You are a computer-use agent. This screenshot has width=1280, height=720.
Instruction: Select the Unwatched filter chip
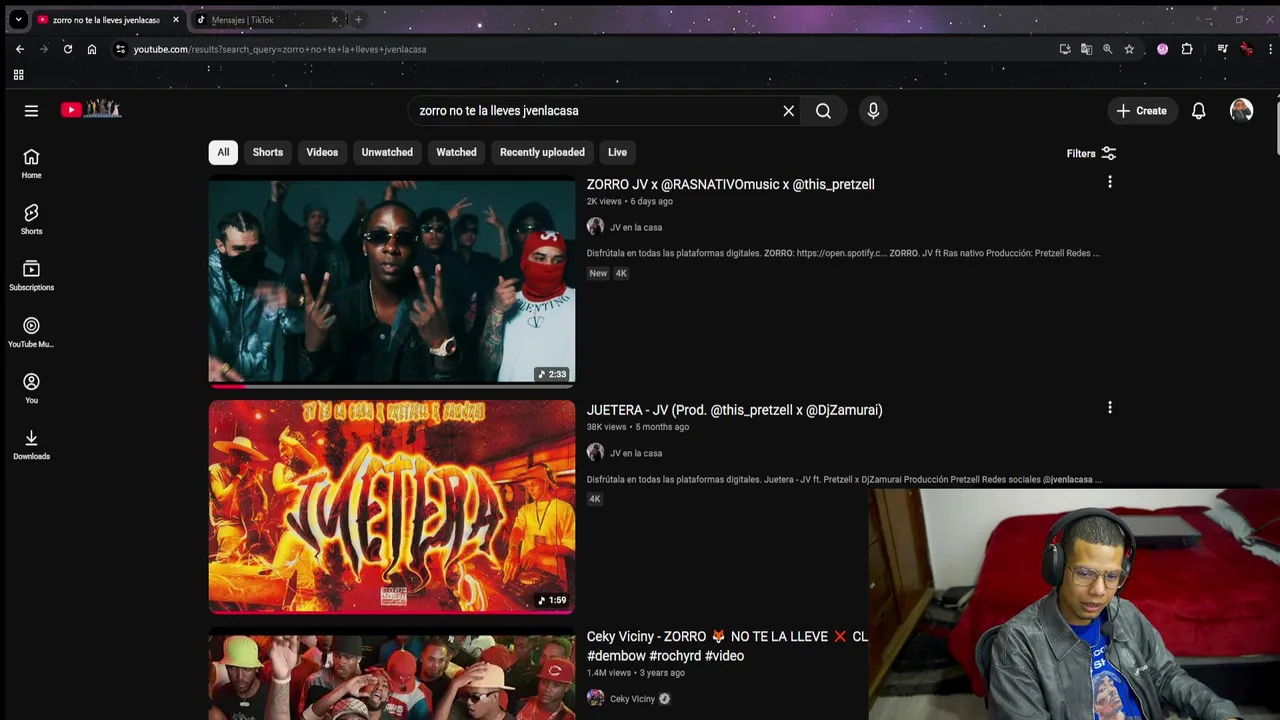(x=387, y=152)
